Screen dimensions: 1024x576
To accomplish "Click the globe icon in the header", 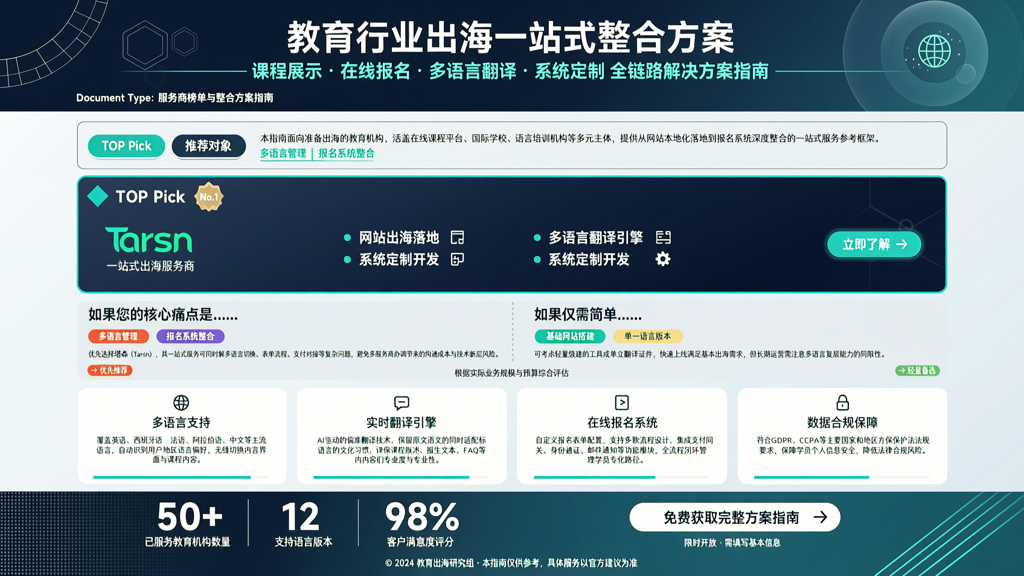I will click(935, 51).
